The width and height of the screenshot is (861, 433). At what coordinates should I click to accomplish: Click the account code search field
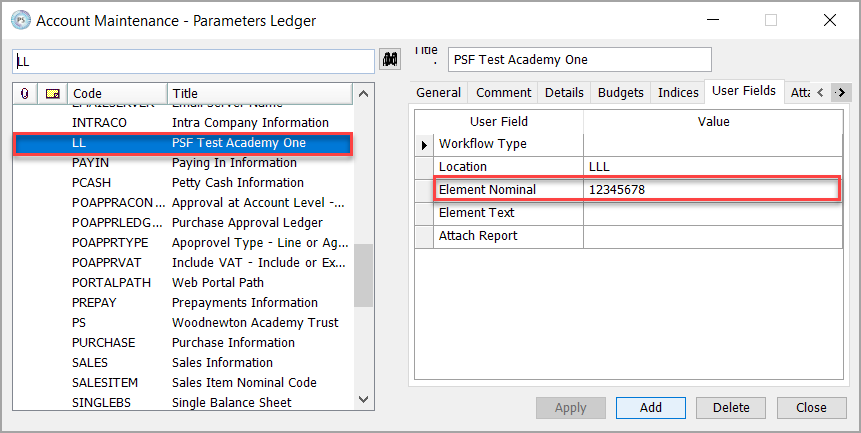tap(194, 61)
